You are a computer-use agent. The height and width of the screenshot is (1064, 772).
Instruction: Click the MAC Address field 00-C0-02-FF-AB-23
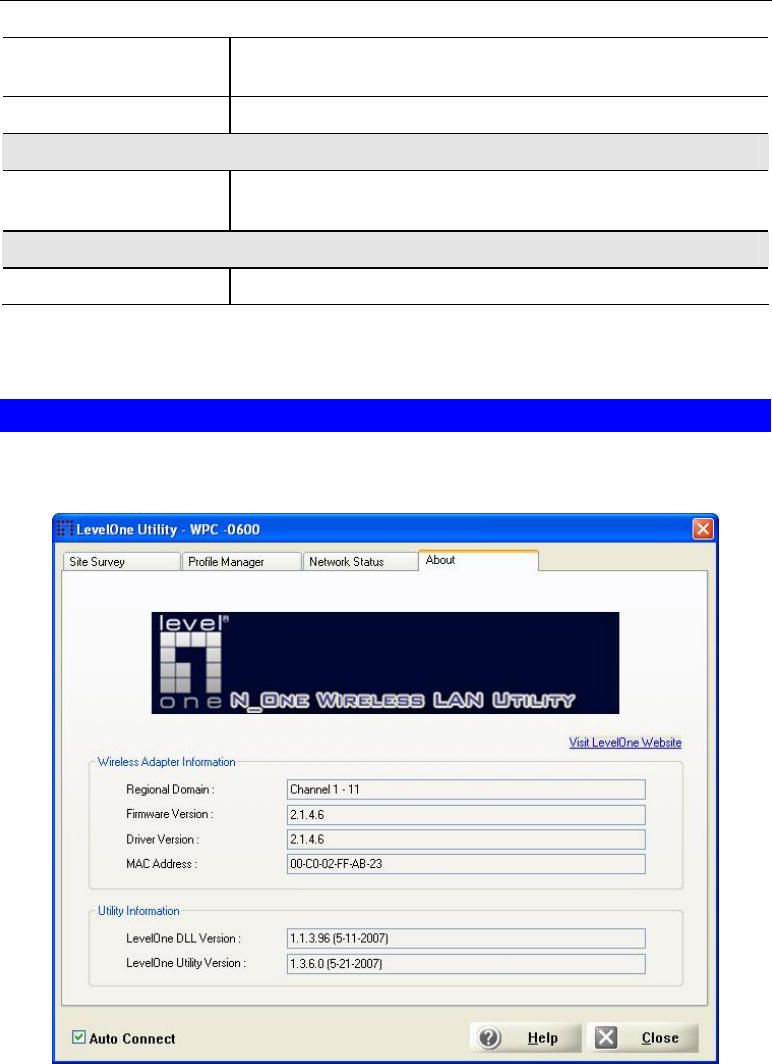tap(466, 864)
